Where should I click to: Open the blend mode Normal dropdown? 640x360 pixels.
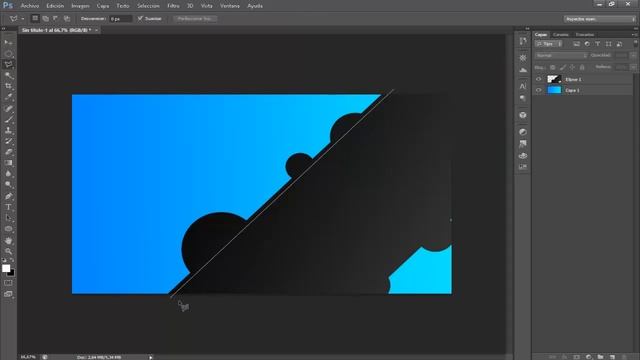point(561,55)
